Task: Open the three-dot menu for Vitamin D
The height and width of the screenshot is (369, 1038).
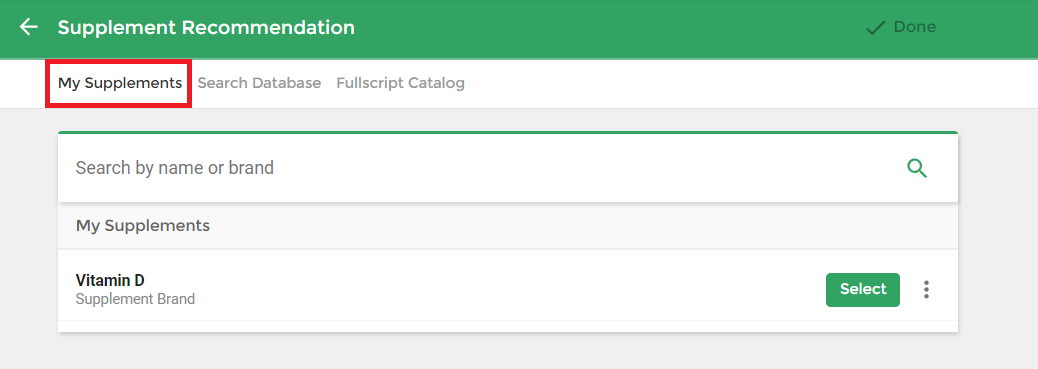Action: (926, 290)
